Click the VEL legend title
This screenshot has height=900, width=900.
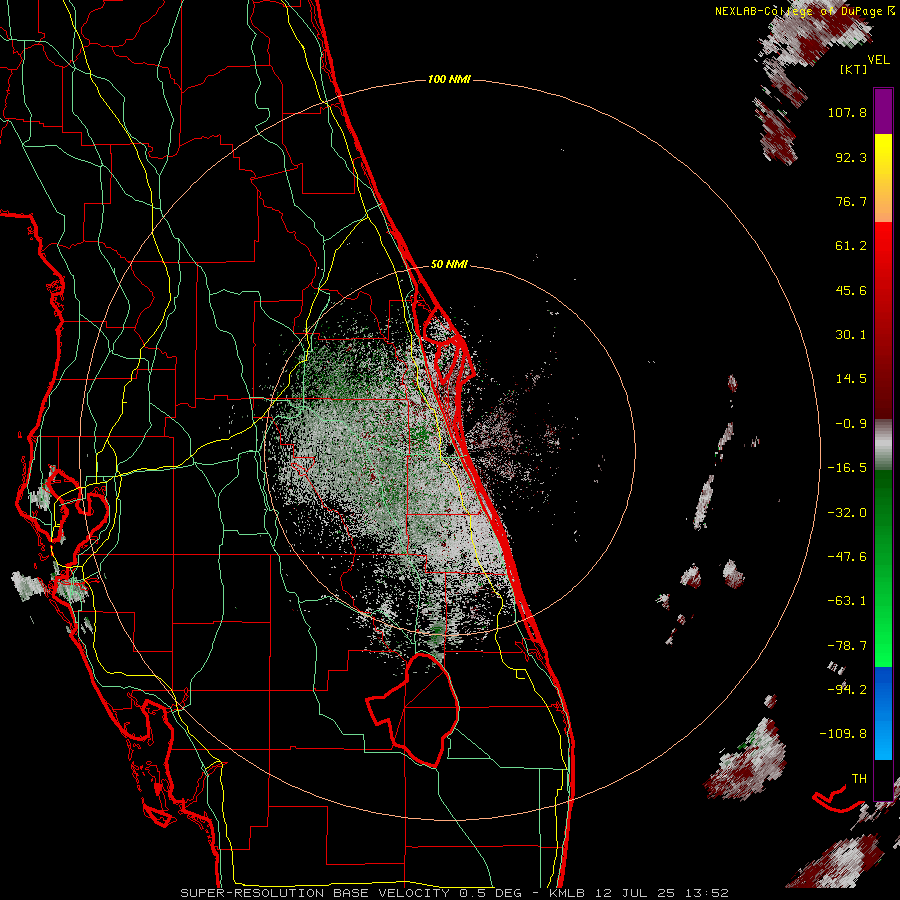coord(878,59)
